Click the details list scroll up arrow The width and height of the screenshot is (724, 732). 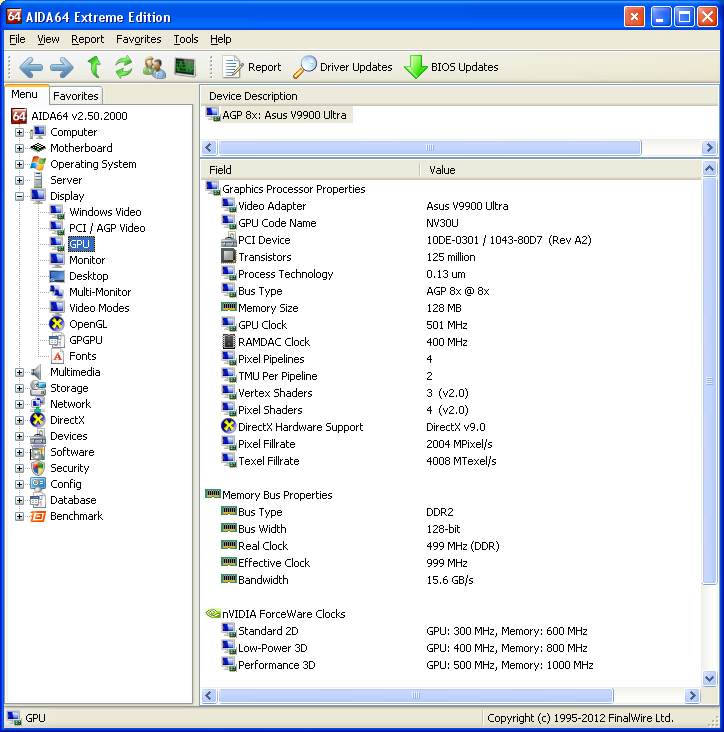click(710, 168)
